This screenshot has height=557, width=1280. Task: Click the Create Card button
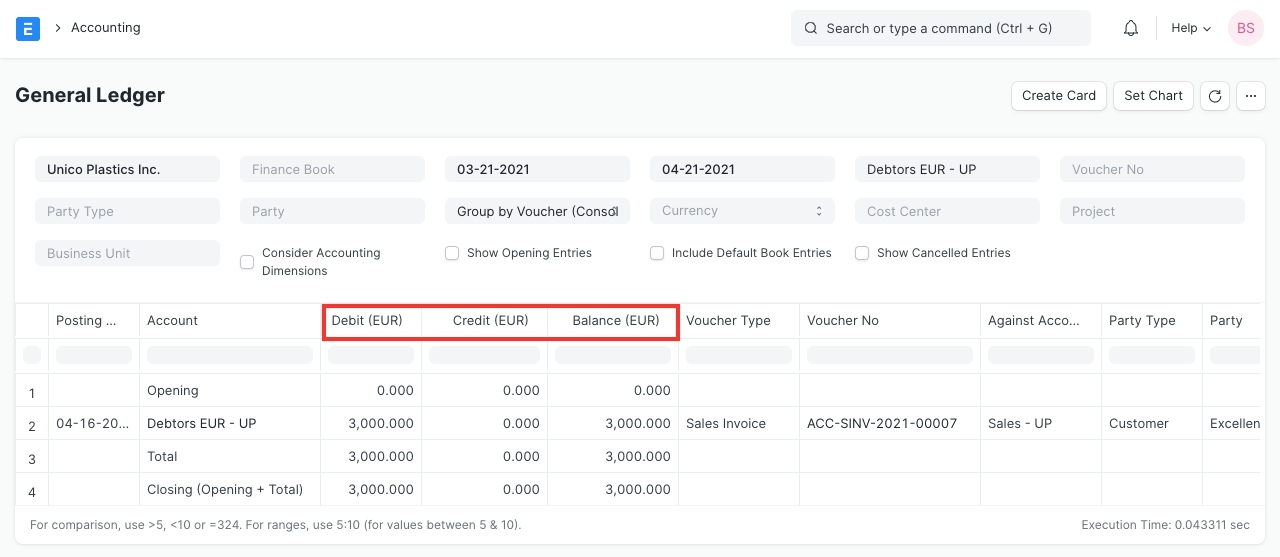click(1059, 96)
